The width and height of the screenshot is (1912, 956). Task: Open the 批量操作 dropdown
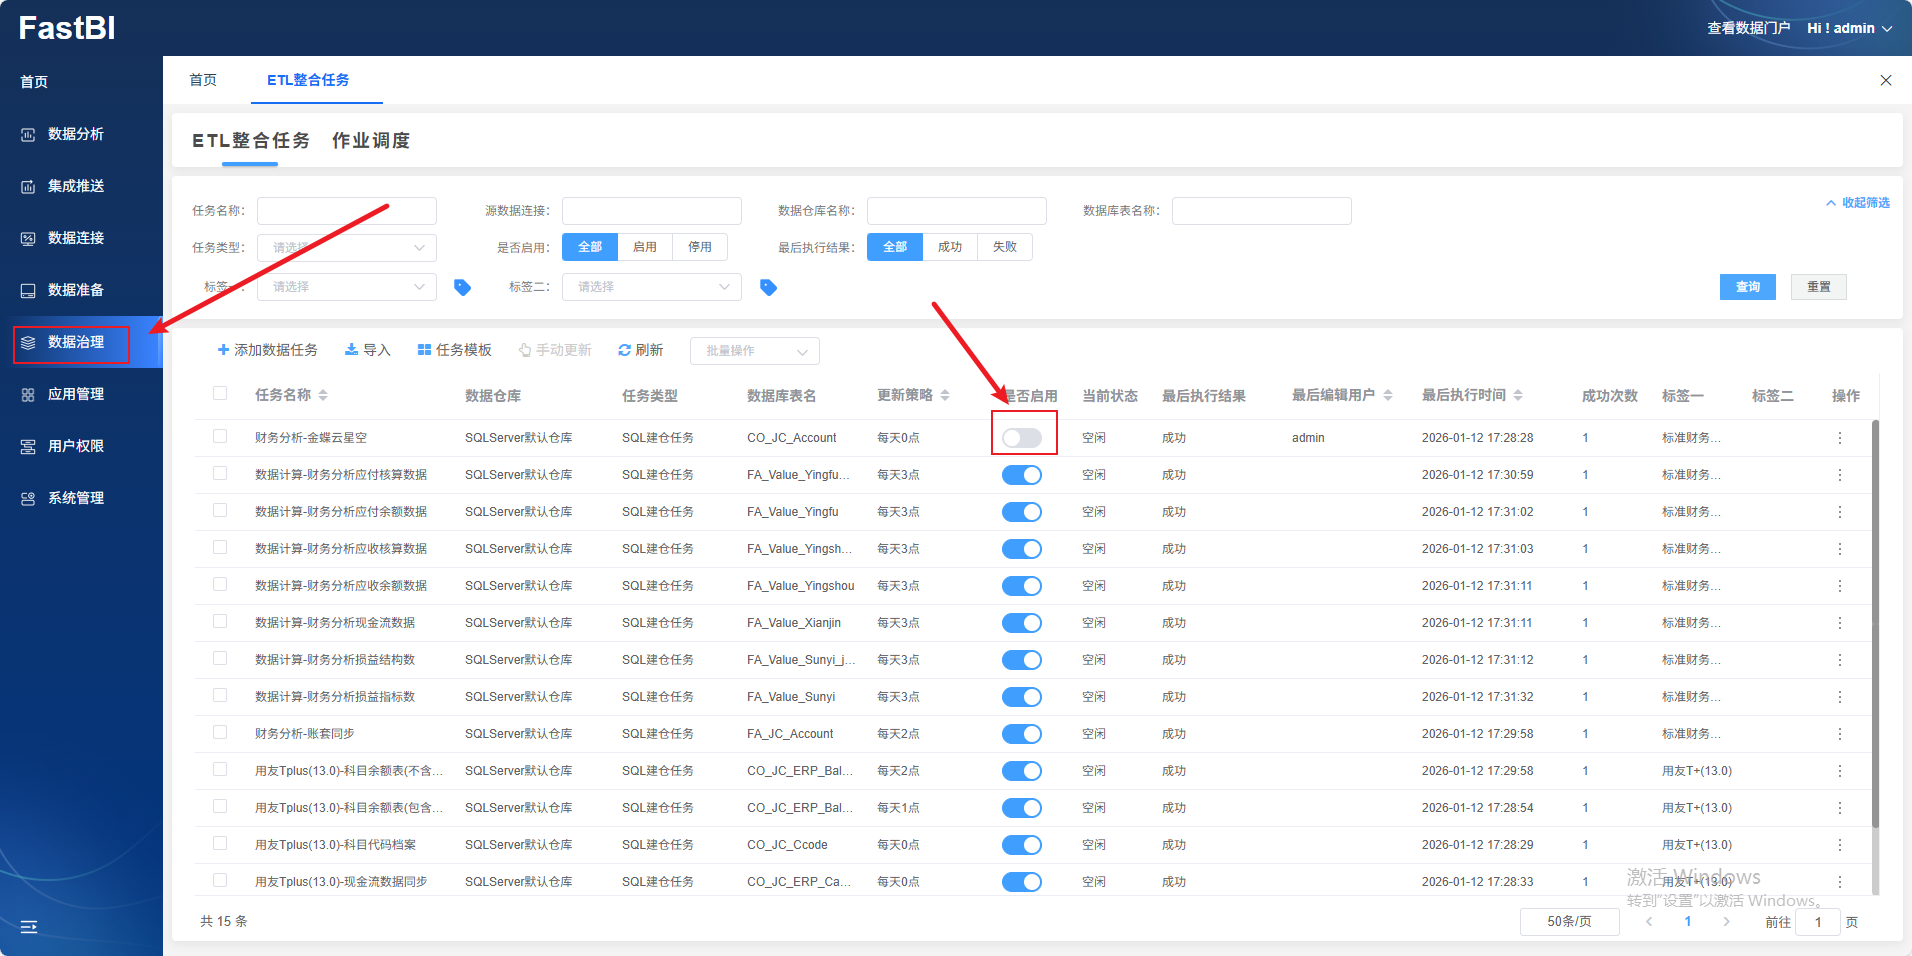coord(754,351)
